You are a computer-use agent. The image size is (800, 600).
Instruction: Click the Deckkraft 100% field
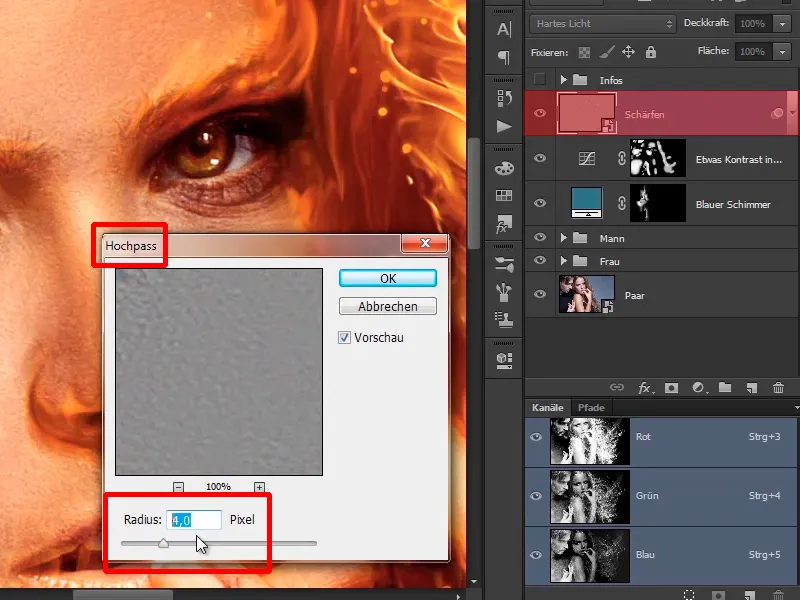click(x=754, y=23)
